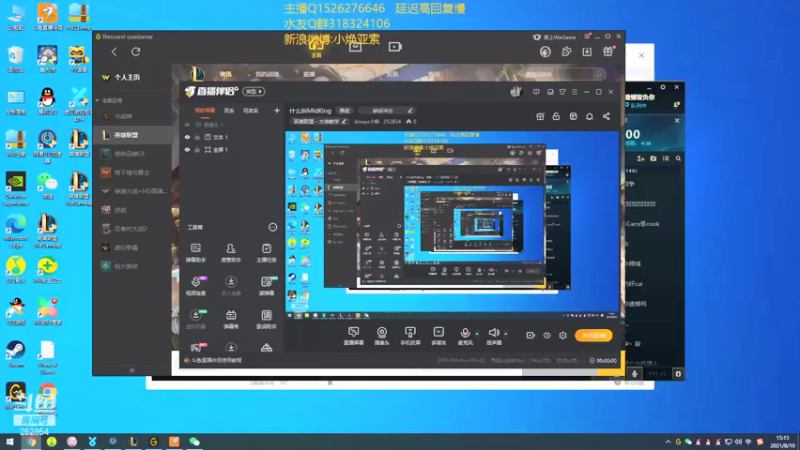800x450 pixels.
Task: Mute the 扬声器 speaker in streaming companion
Action: [x=493, y=336]
